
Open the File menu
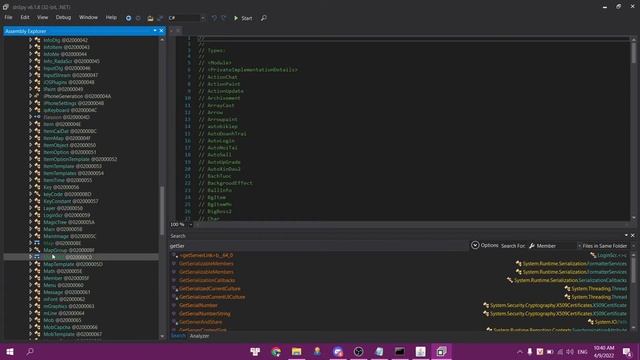tap(8, 18)
